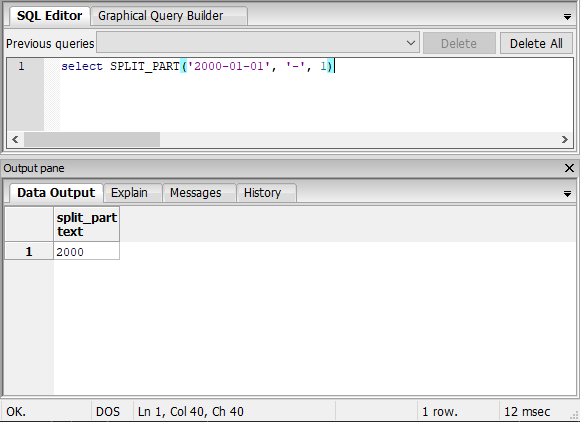Image resolution: width=580 pixels, height=422 pixels.
Task: Click the result cell with 2000
Action: tap(87, 251)
